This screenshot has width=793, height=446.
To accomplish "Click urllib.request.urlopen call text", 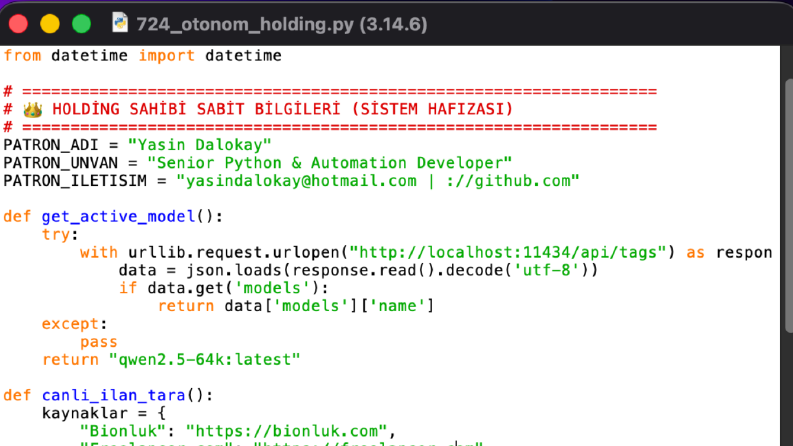I will pyautogui.click(x=234, y=252).
